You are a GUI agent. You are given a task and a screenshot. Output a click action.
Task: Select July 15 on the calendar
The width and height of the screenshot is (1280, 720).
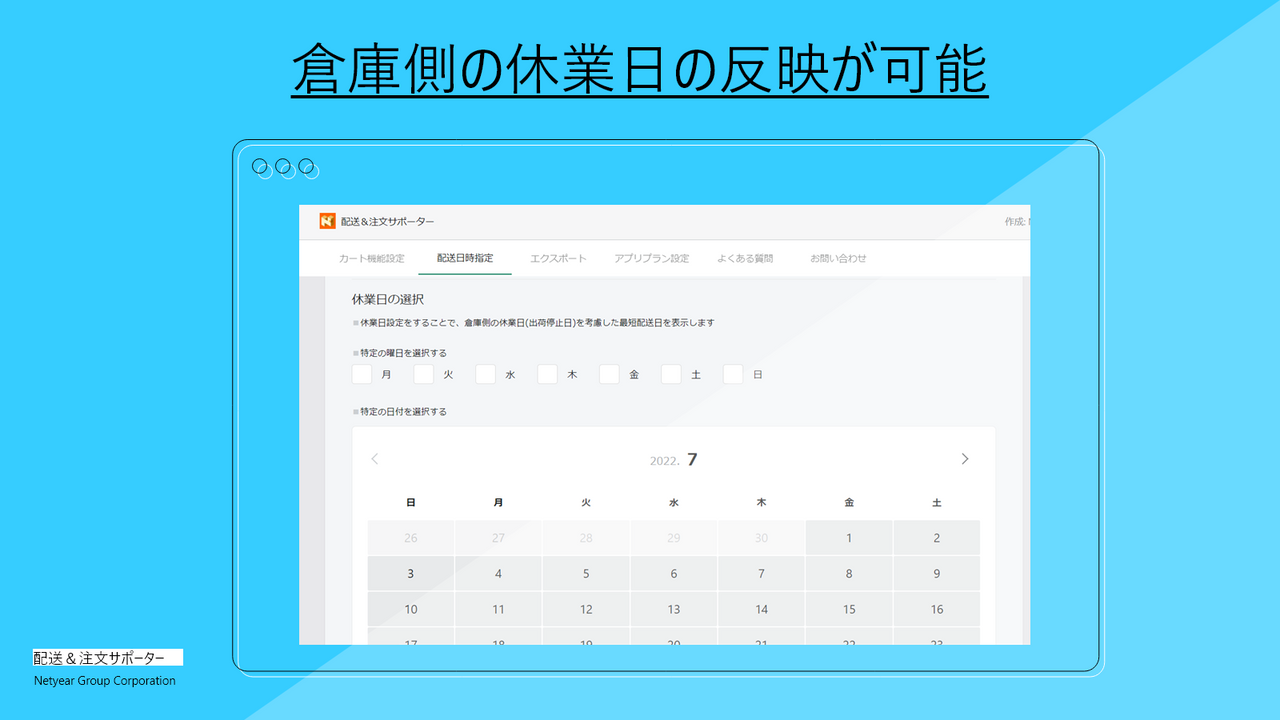pyautogui.click(x=848, y=609)
